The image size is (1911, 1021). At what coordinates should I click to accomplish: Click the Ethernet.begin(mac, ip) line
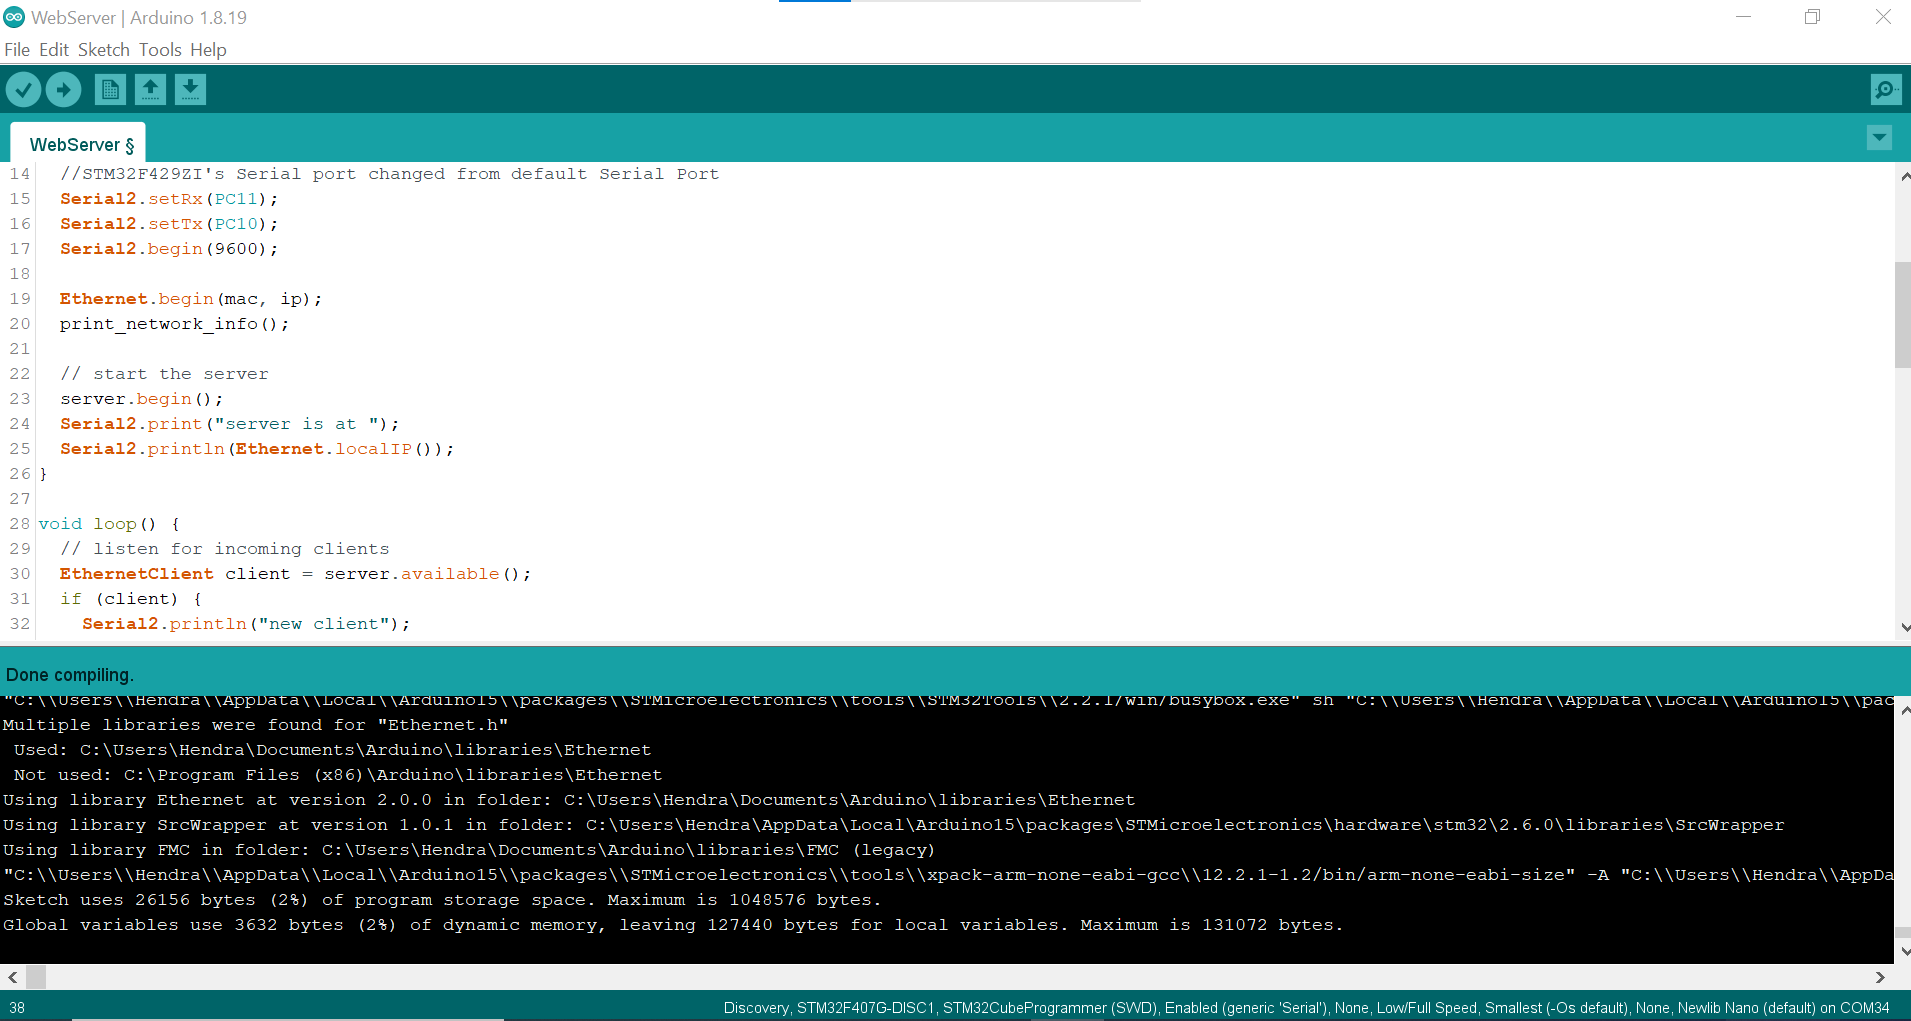click(191, 299)
